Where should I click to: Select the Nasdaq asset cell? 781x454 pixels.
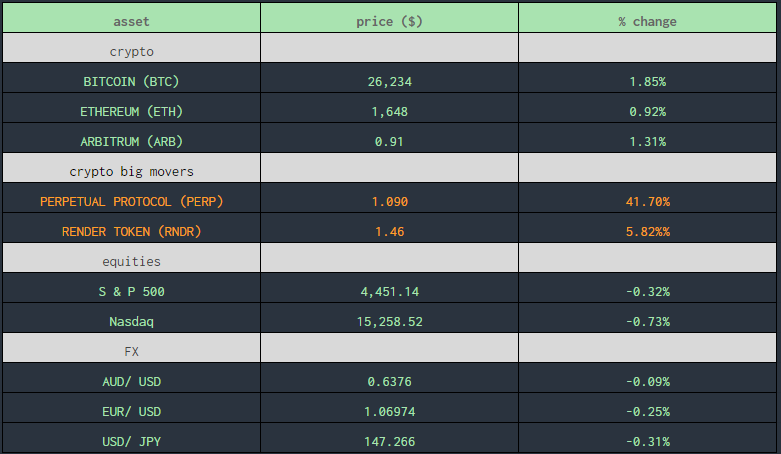[131, 318]
